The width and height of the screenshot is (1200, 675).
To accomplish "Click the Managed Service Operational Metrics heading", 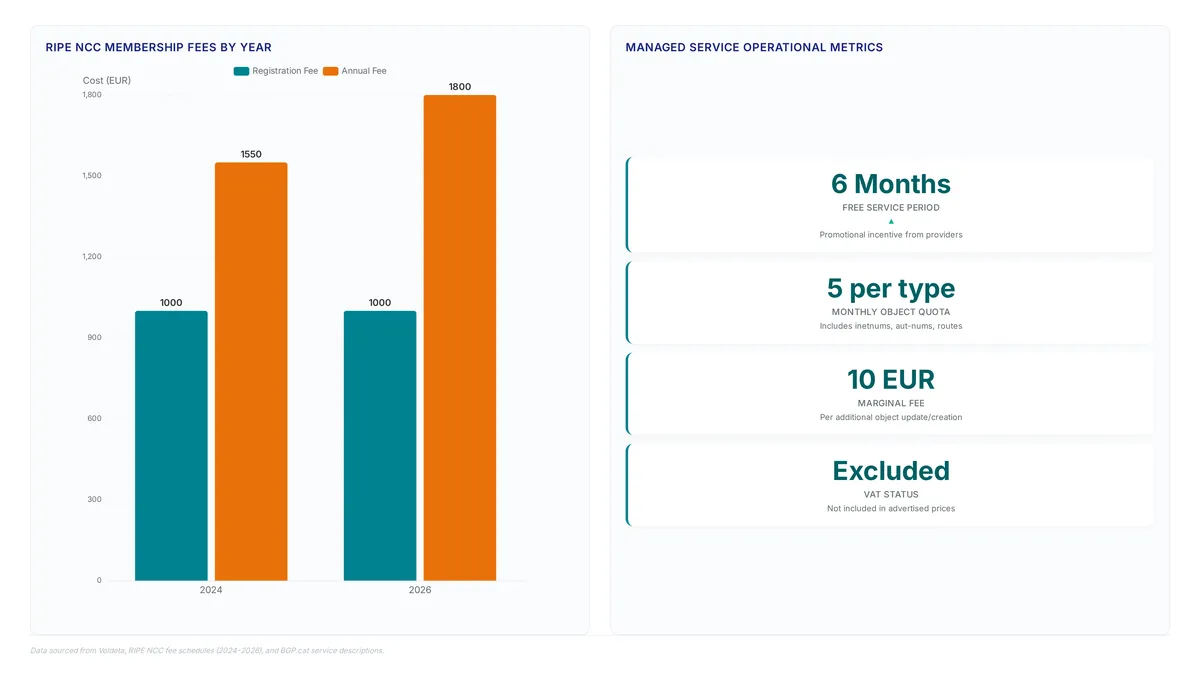I will (754, 47).
